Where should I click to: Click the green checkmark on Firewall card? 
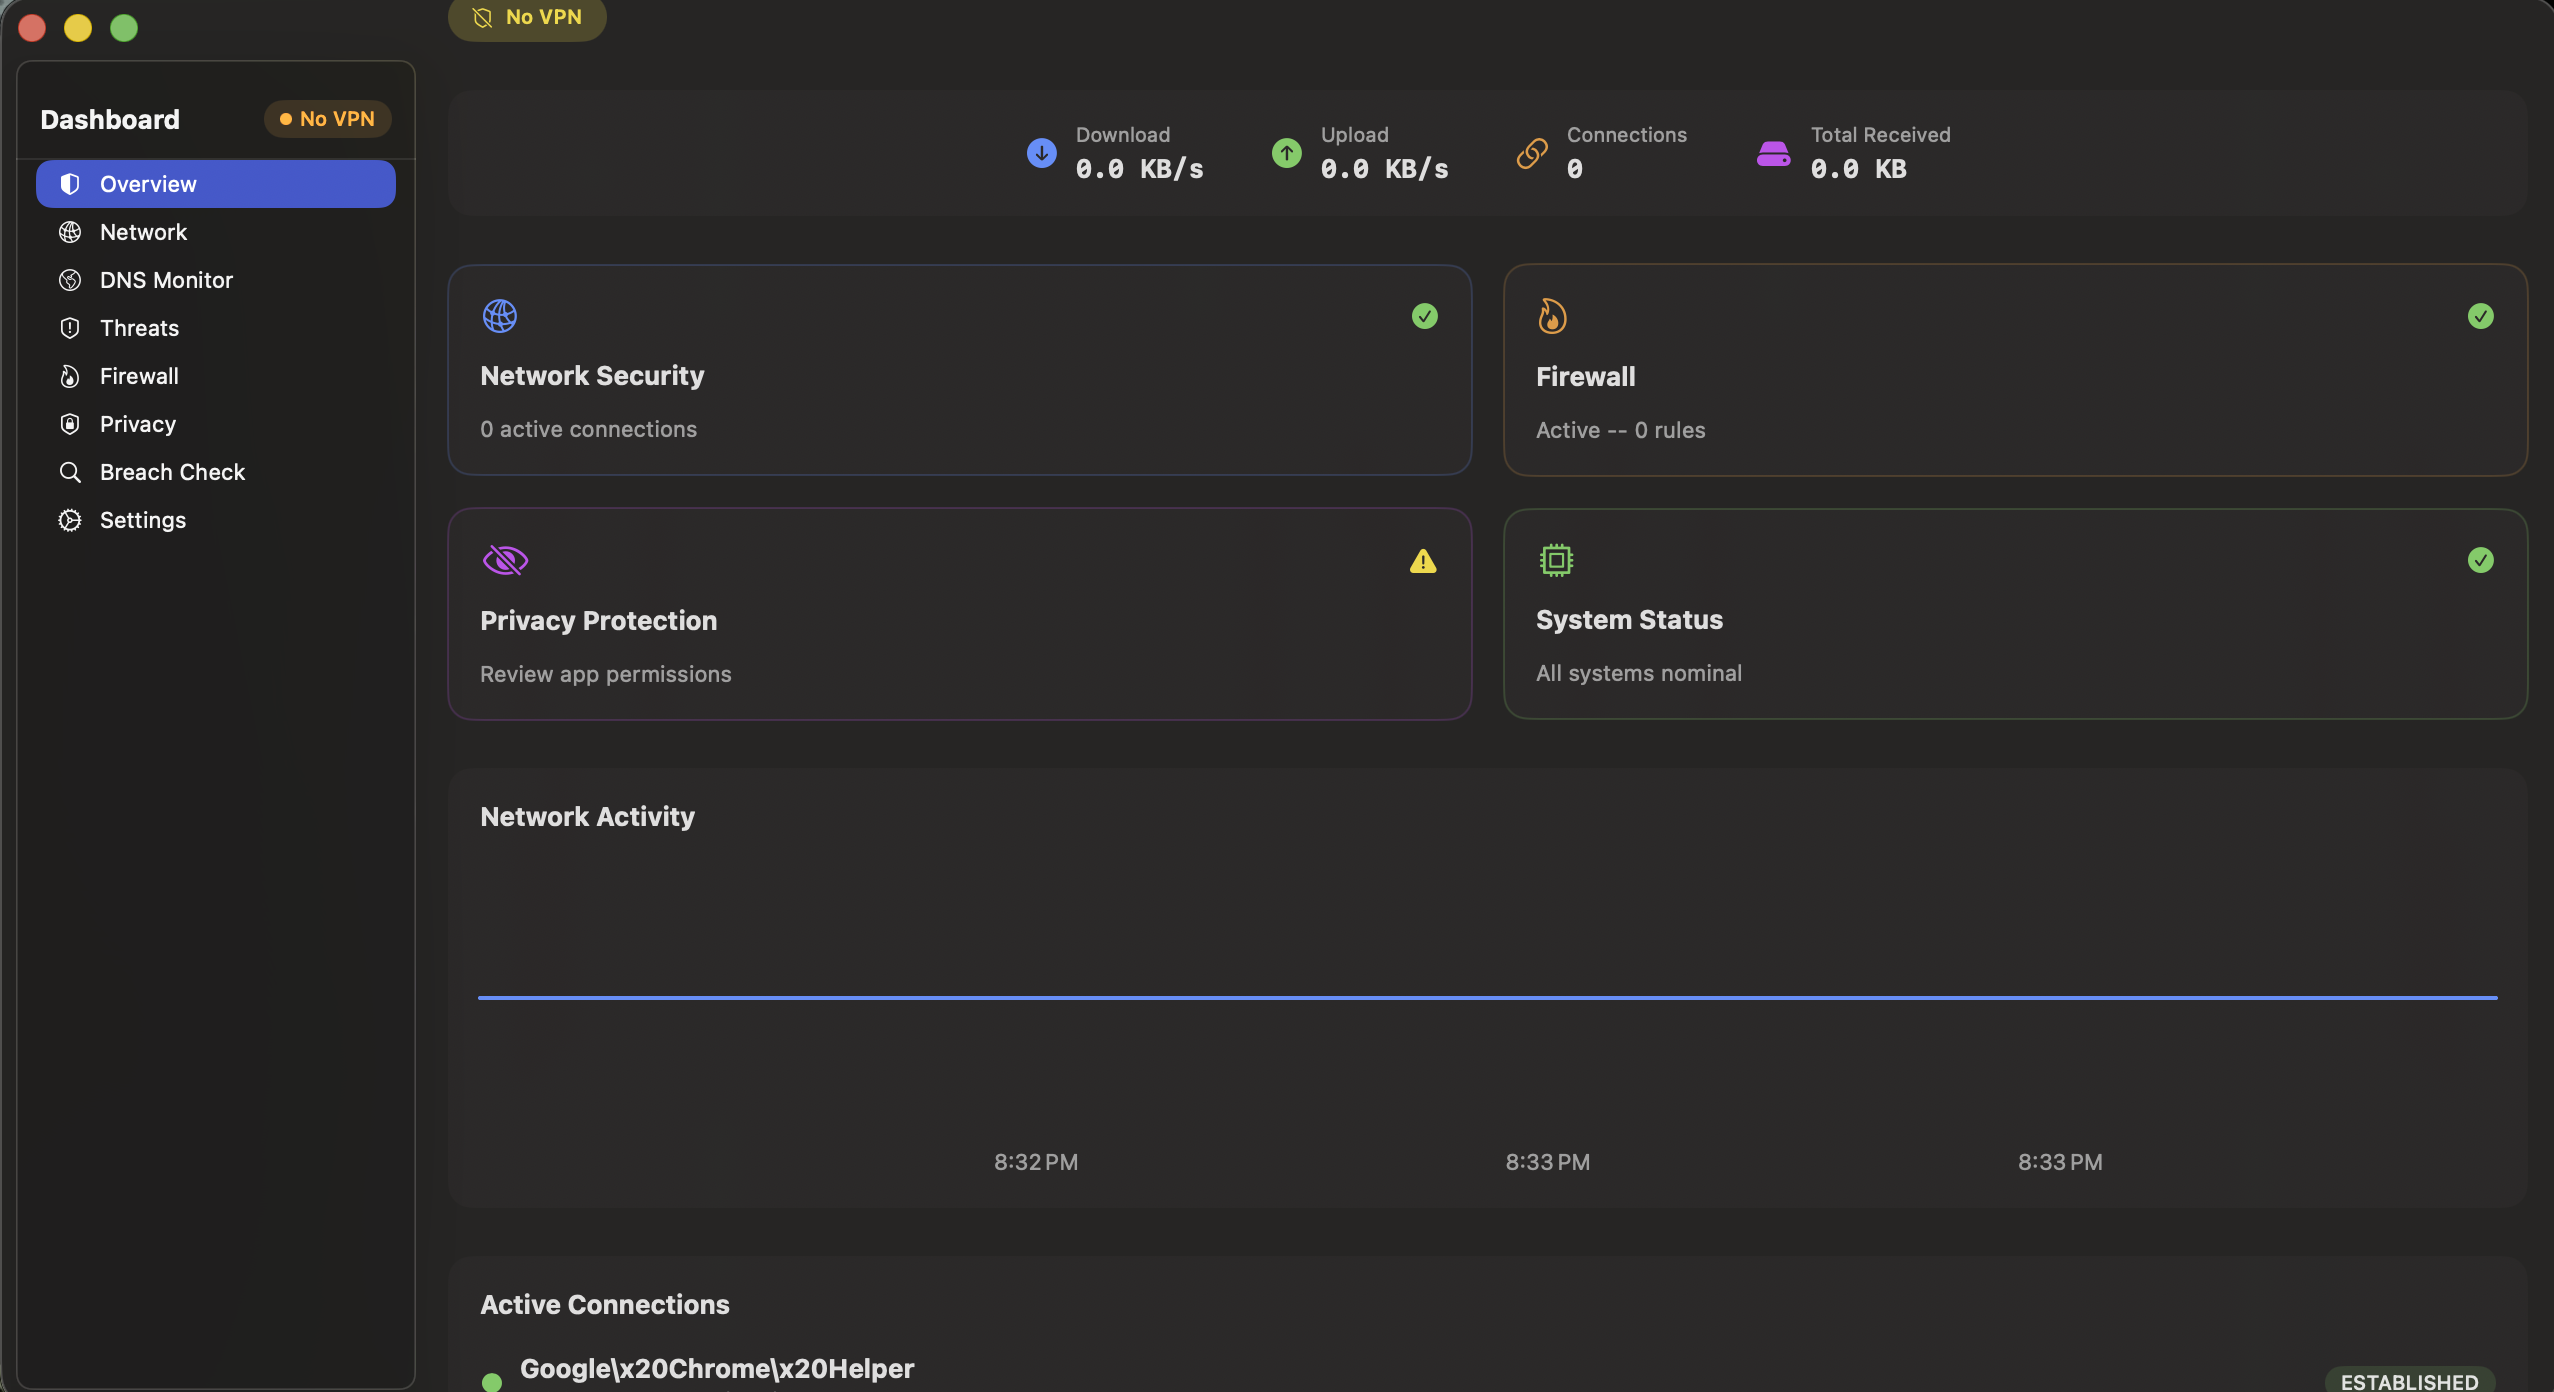(2481, 316)
